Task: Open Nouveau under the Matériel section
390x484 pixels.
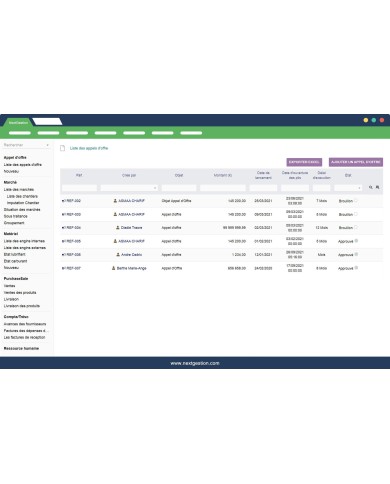Action: (x=11, y=268)
